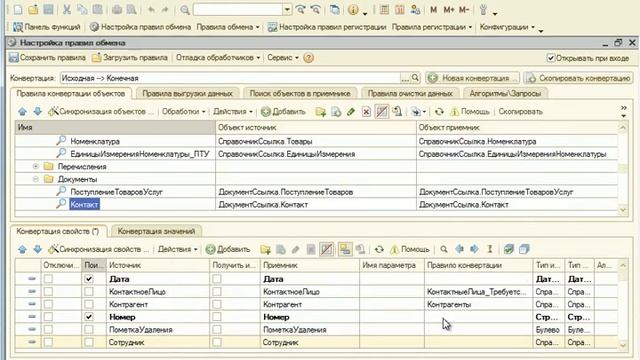Click the refresh icon in objects toolbar
The height and width of the screenshot is (360, 640).
click(x=439, y=111)
